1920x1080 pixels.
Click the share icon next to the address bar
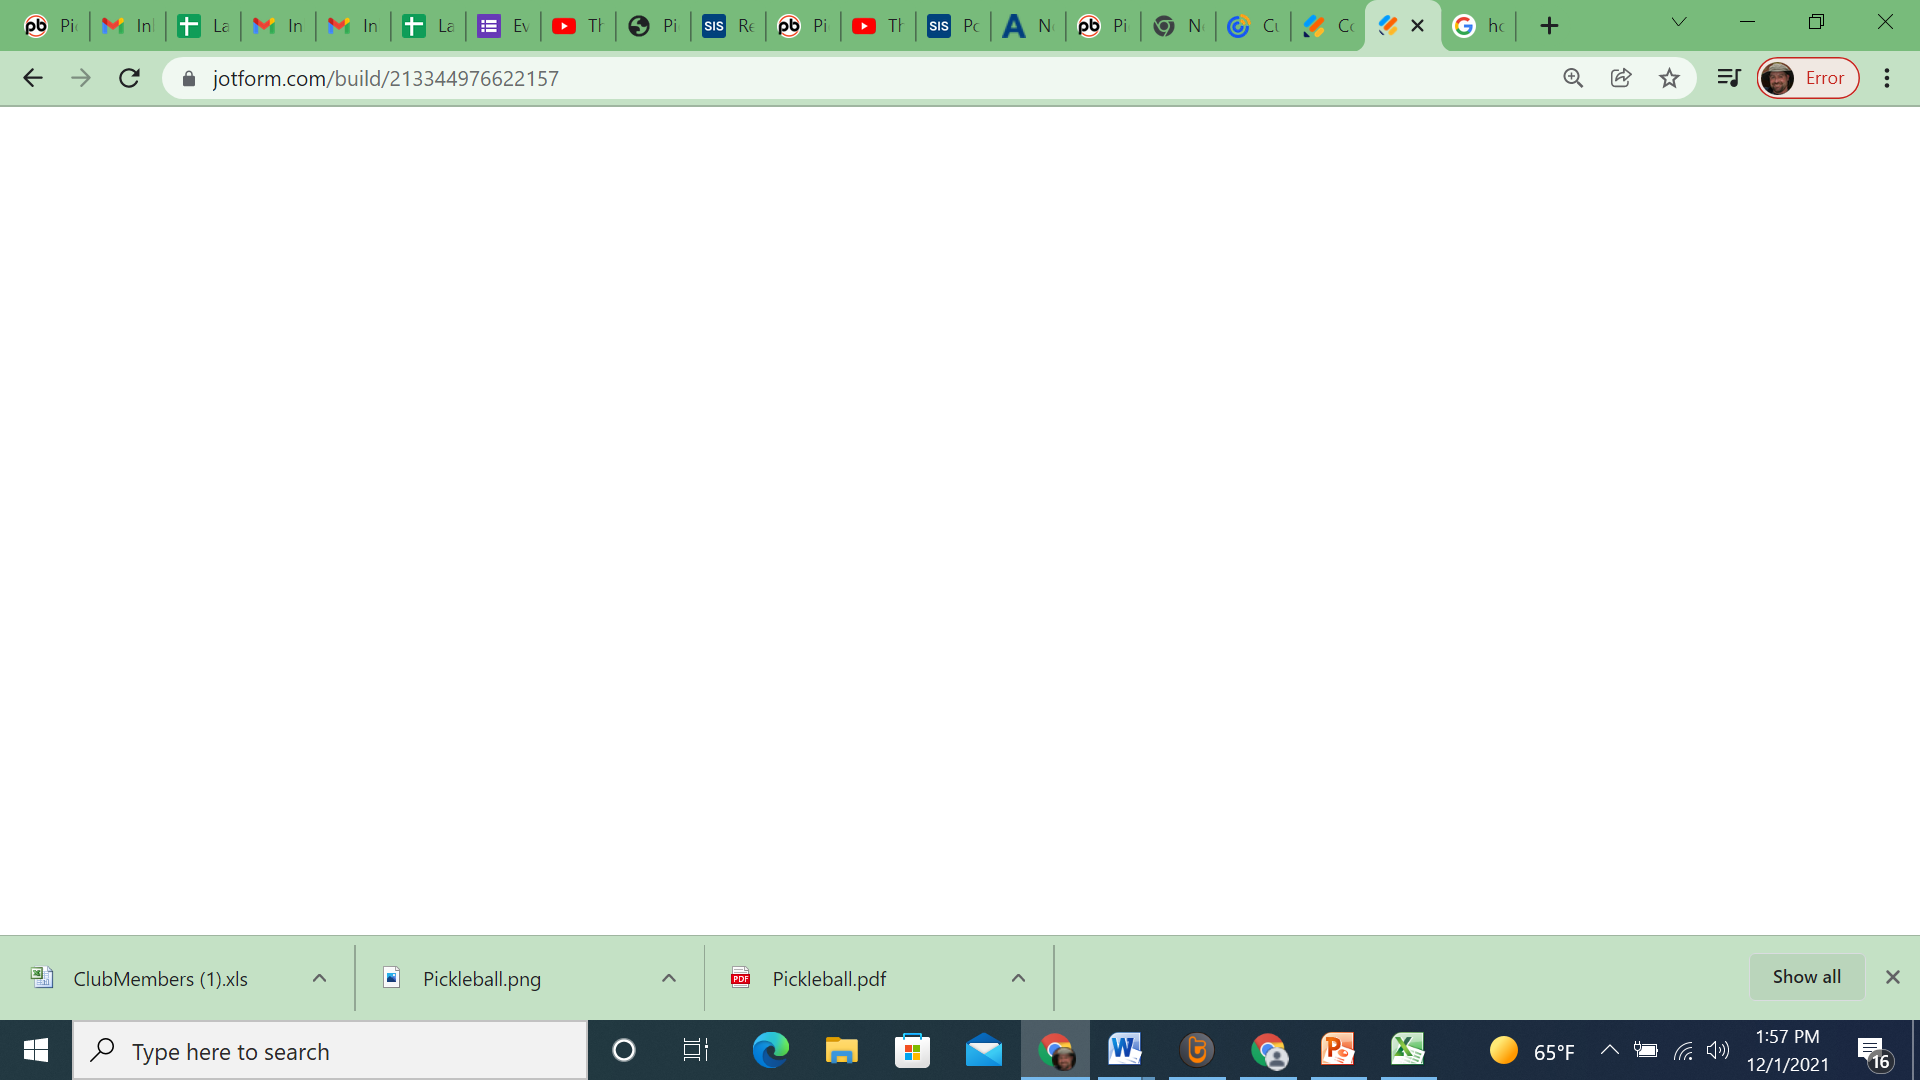pyautogui.click(x=1620, y=78)
